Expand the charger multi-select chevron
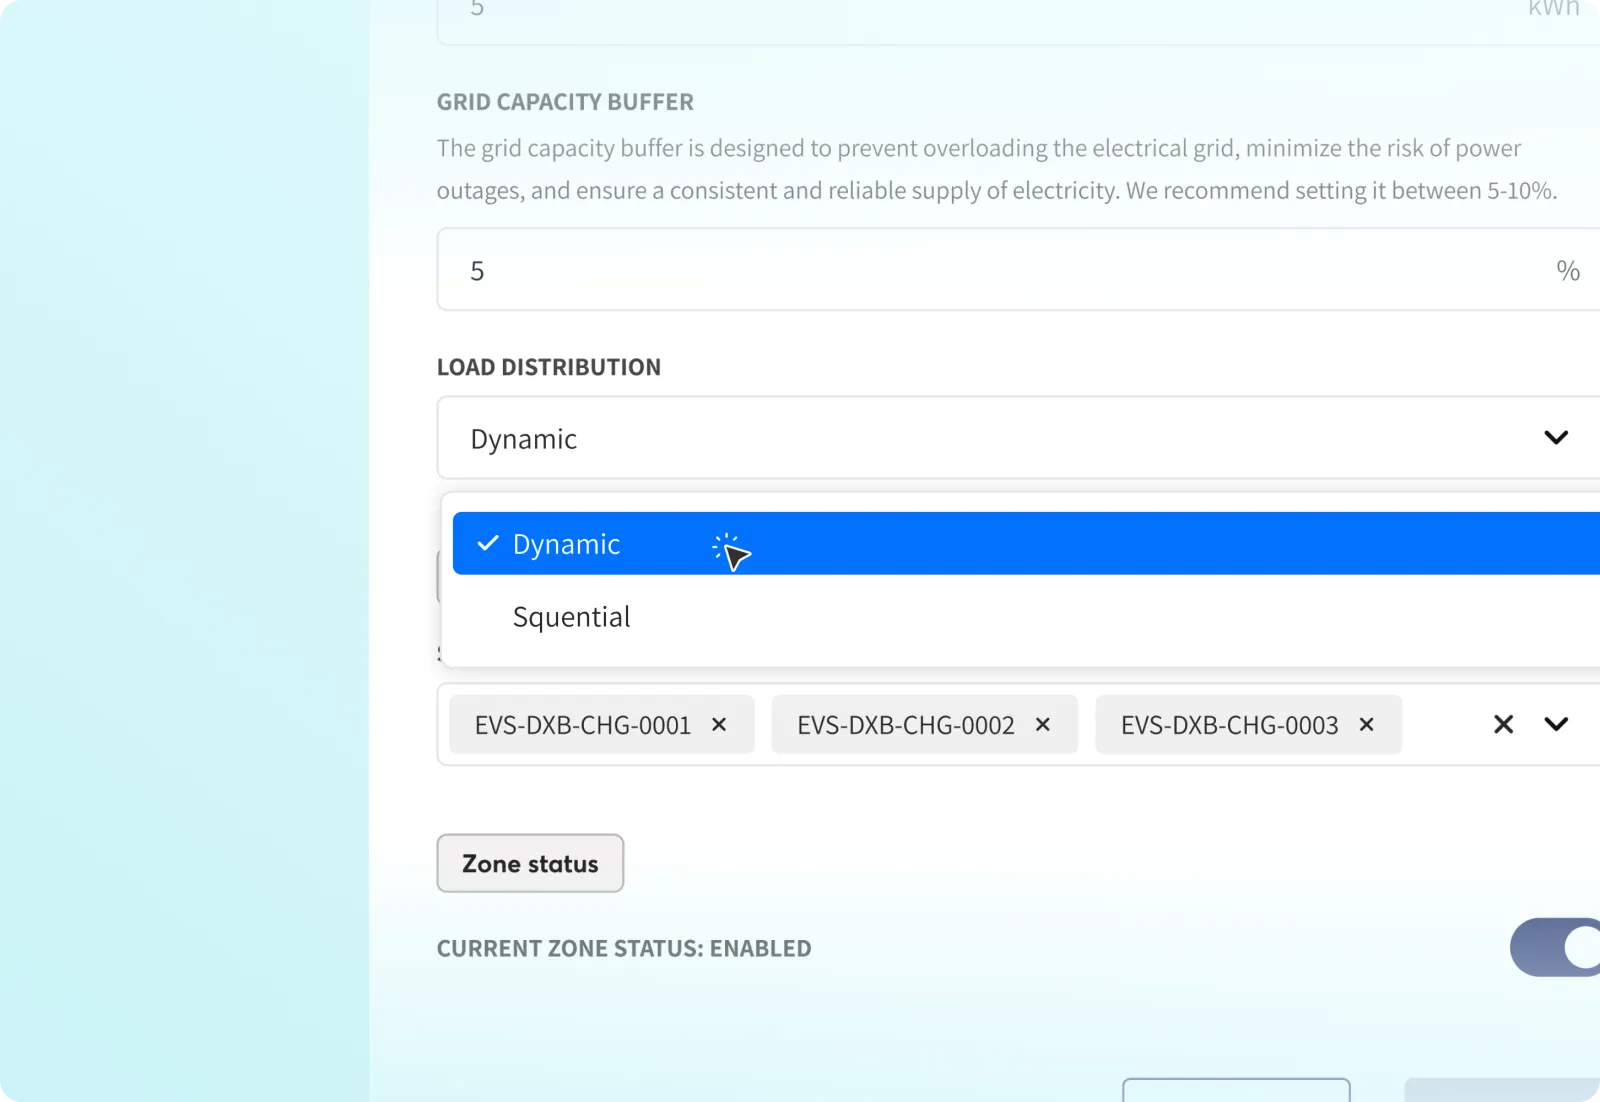The height and width of the screenshot is (1102, 1600). (1556, 725)
